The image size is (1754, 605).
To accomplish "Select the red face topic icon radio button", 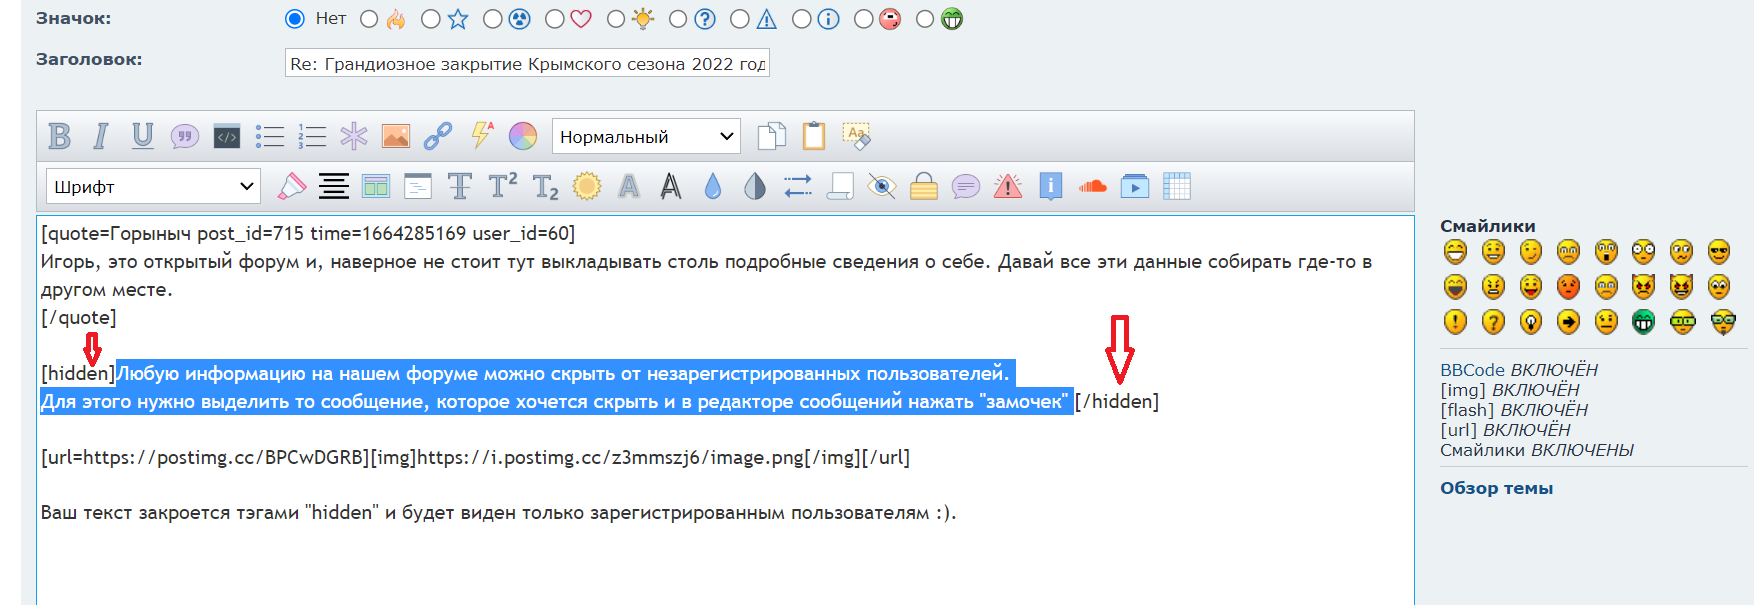I will [864, 19].
